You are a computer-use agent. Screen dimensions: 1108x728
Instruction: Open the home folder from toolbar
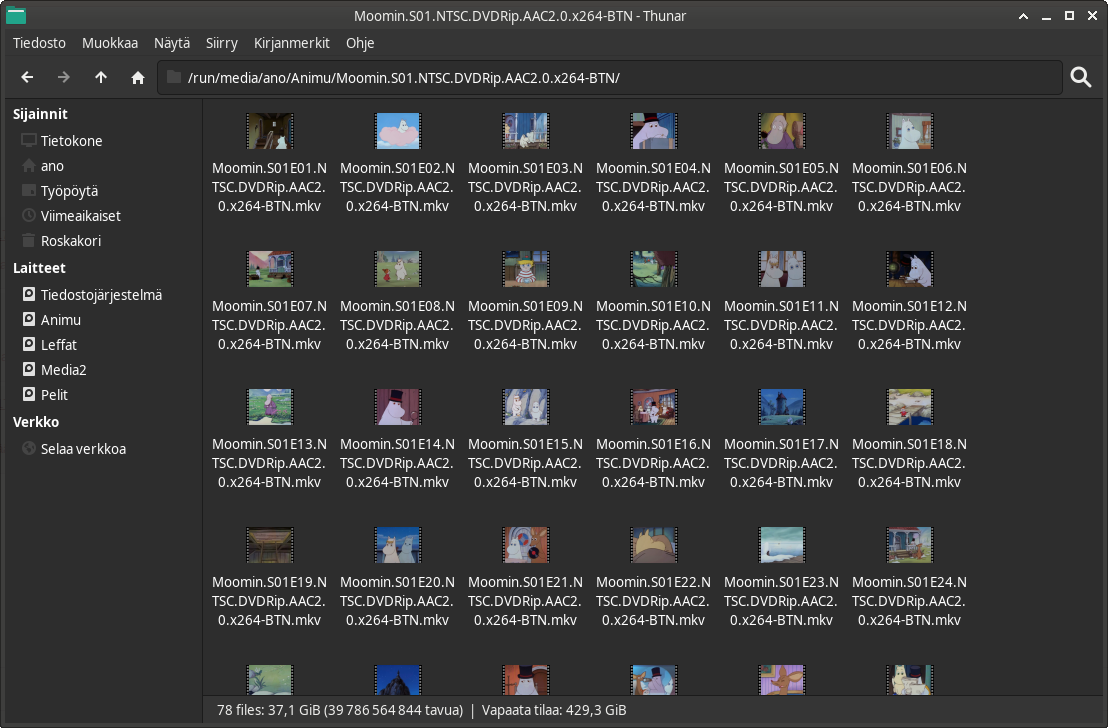[x=138, y=78]
